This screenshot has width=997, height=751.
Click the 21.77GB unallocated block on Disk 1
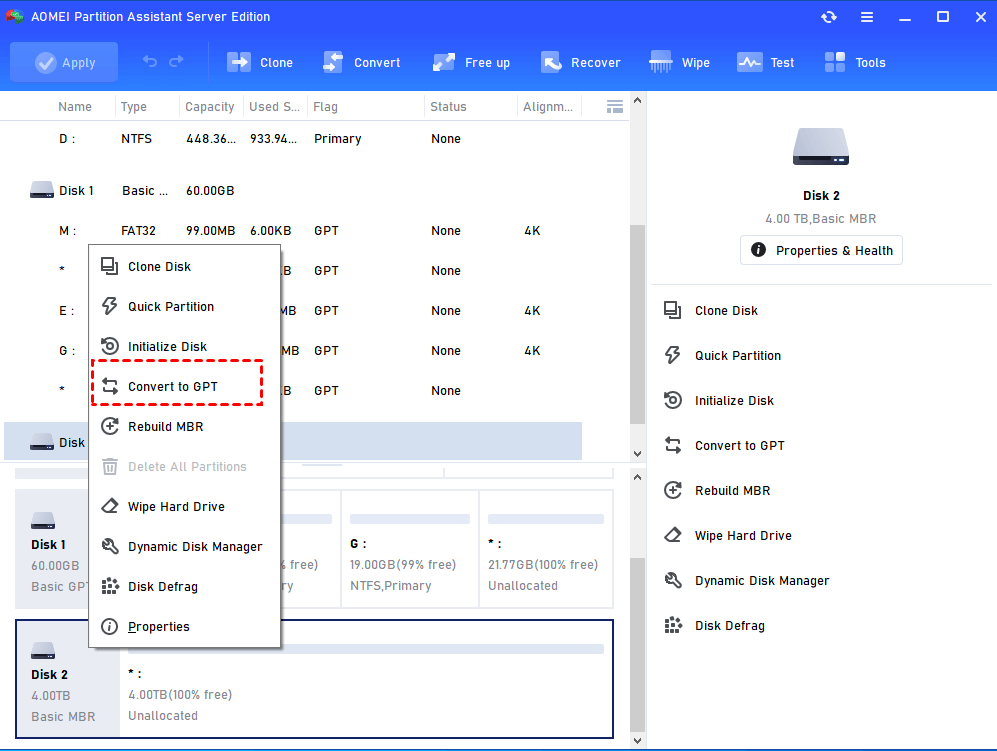[546, 549]
